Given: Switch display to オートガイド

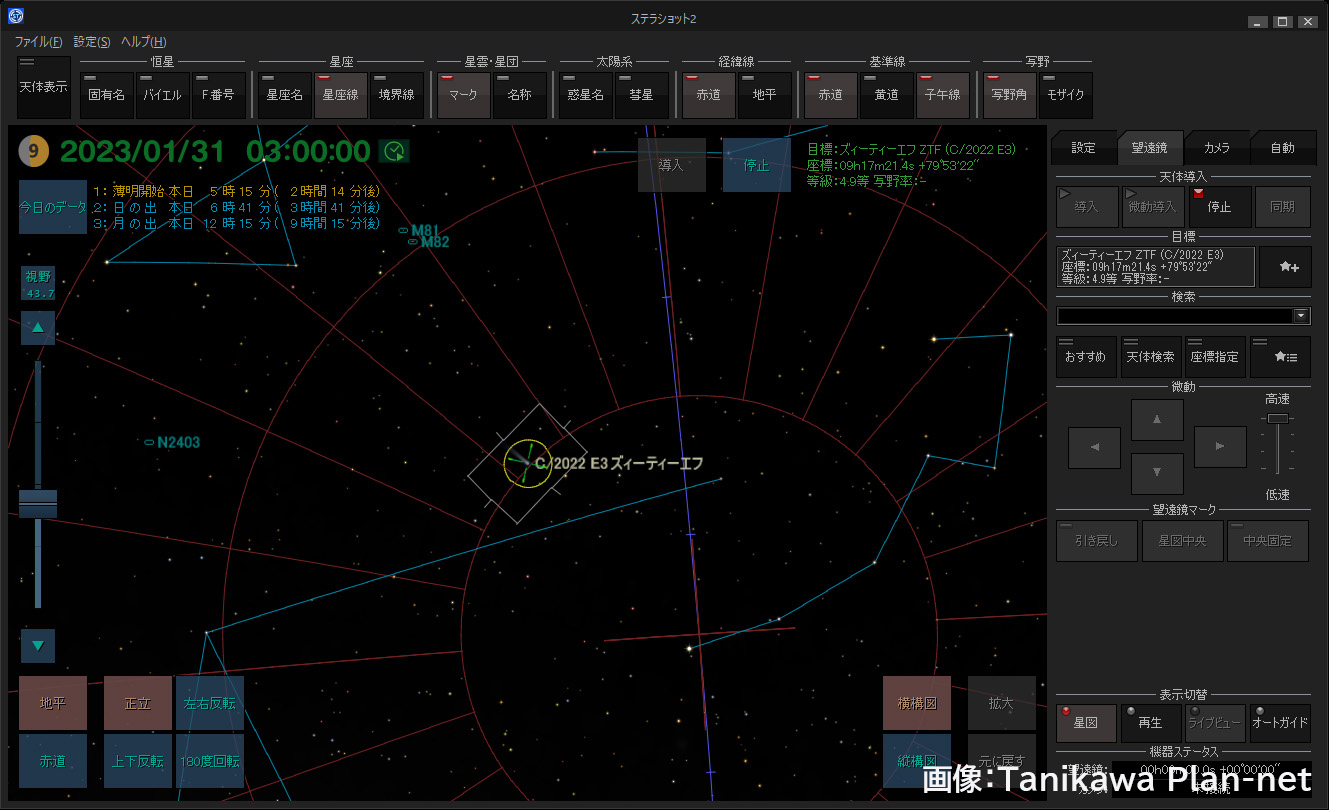Looking at the screenshot, I should [1280, 723].
